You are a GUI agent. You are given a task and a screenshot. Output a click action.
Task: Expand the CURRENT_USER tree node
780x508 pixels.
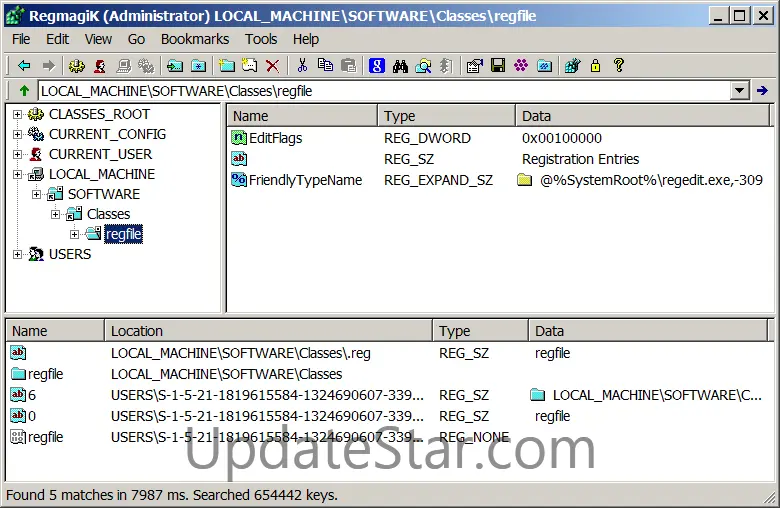(17, 154)
